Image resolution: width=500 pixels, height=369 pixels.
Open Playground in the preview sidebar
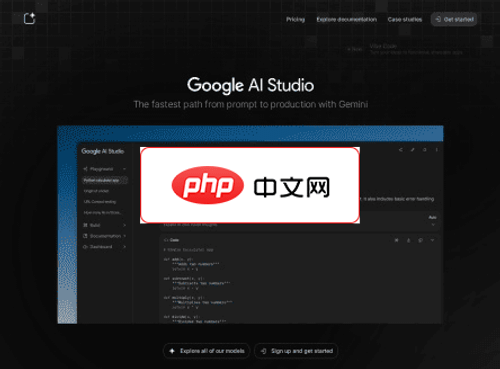coord(101,169)
